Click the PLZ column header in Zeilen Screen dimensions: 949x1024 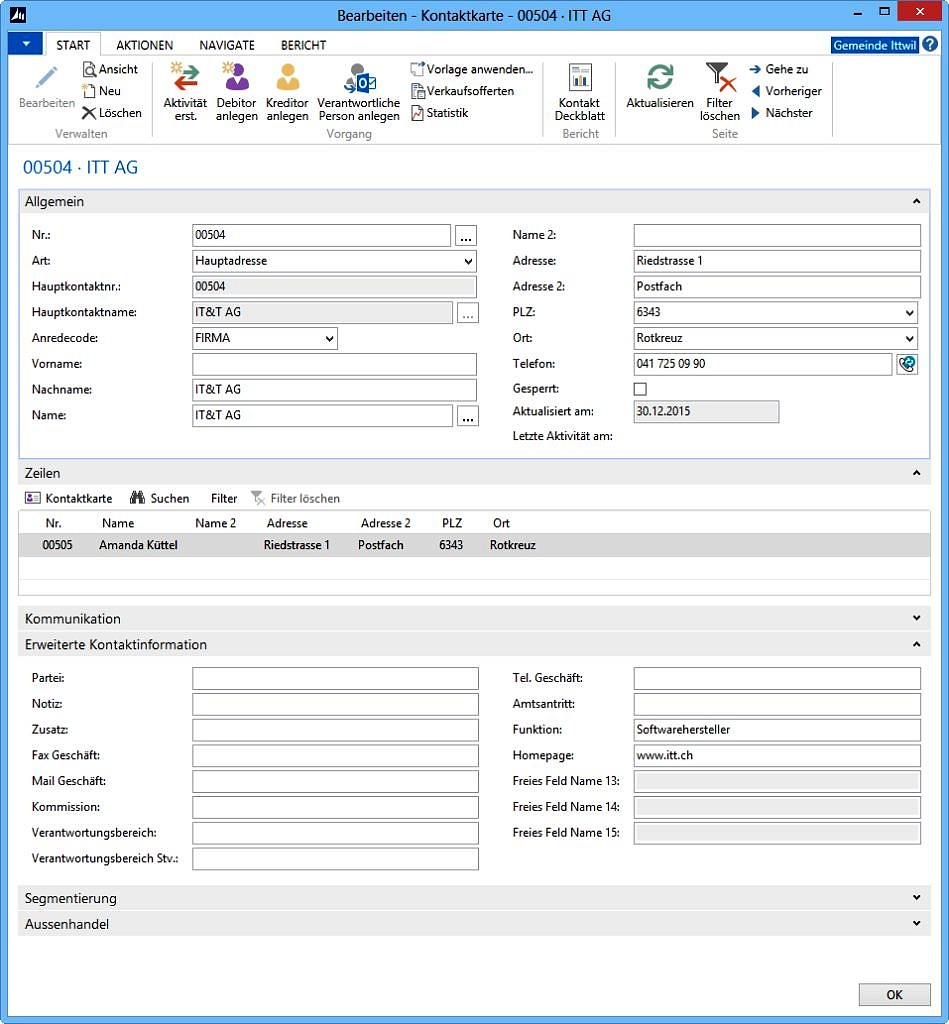tap(451, 523)
